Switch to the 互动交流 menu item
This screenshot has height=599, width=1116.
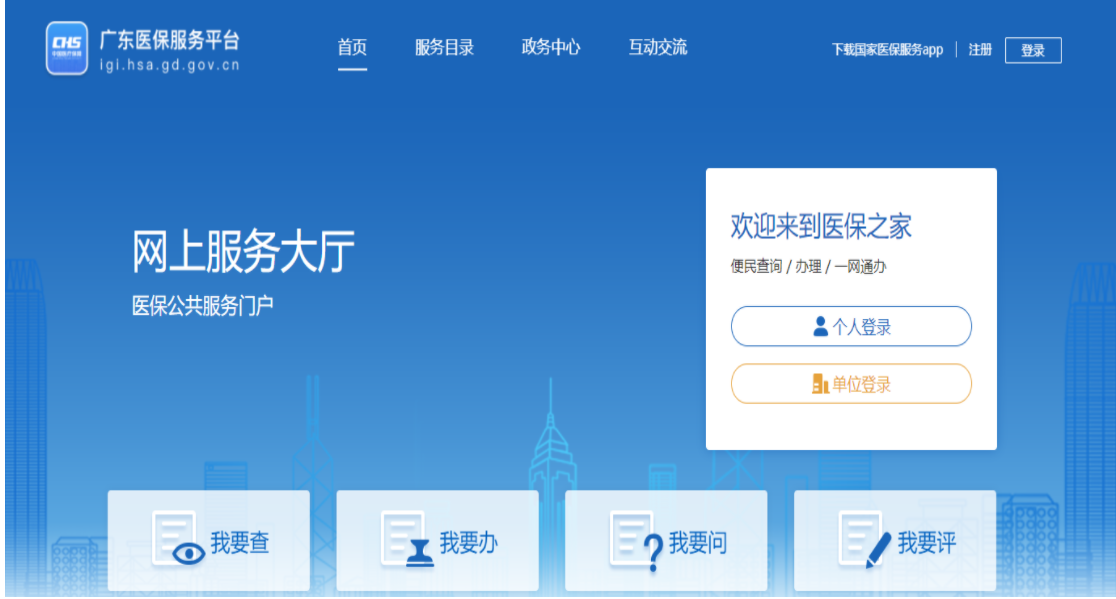pyautogui.click(x=657, y=48)
